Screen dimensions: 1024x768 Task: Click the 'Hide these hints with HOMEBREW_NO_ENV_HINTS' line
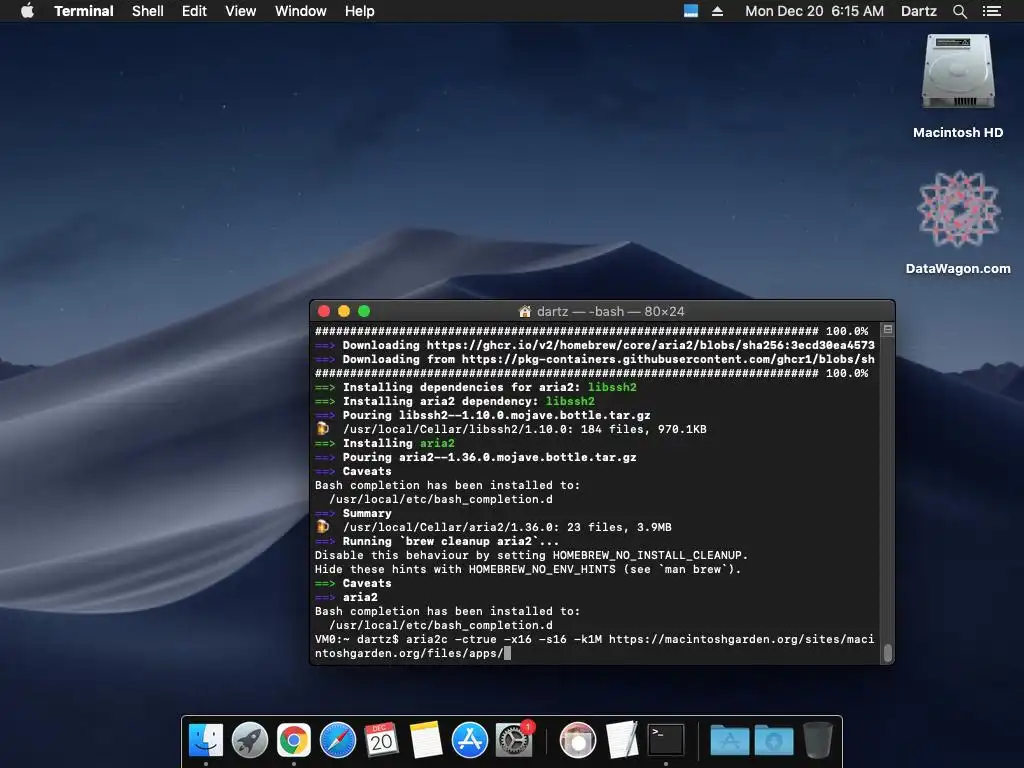coord(528,569)
